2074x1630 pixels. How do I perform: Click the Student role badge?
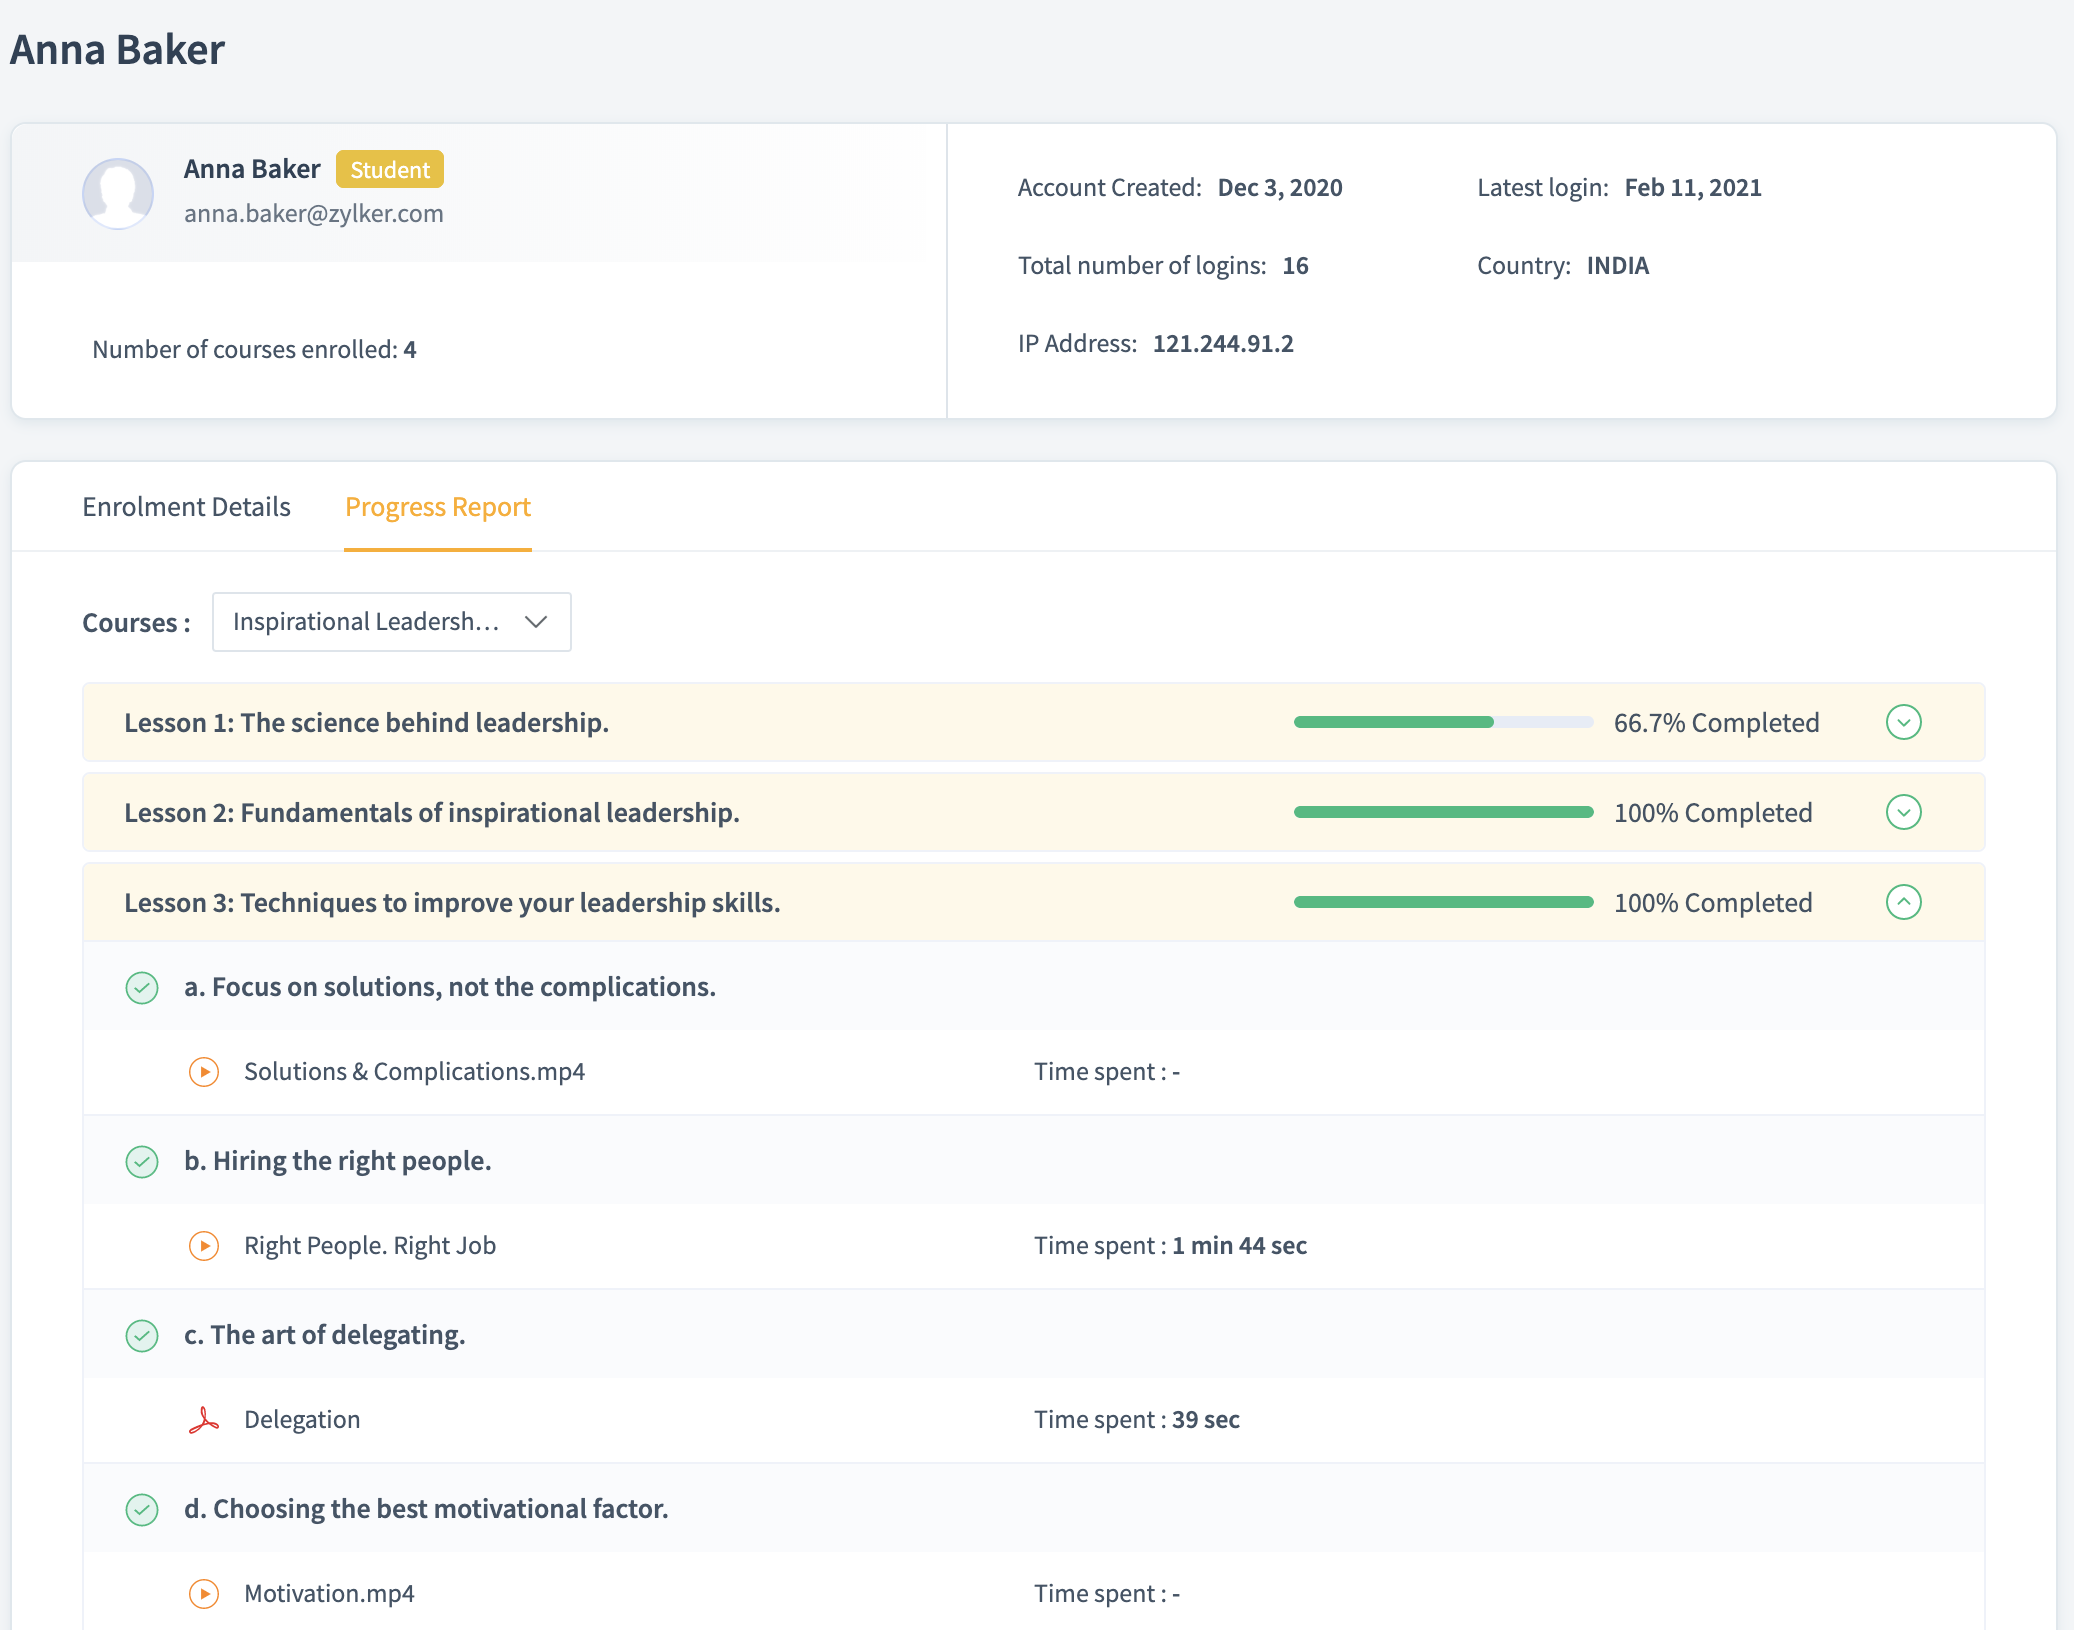[x=389, y=170]
